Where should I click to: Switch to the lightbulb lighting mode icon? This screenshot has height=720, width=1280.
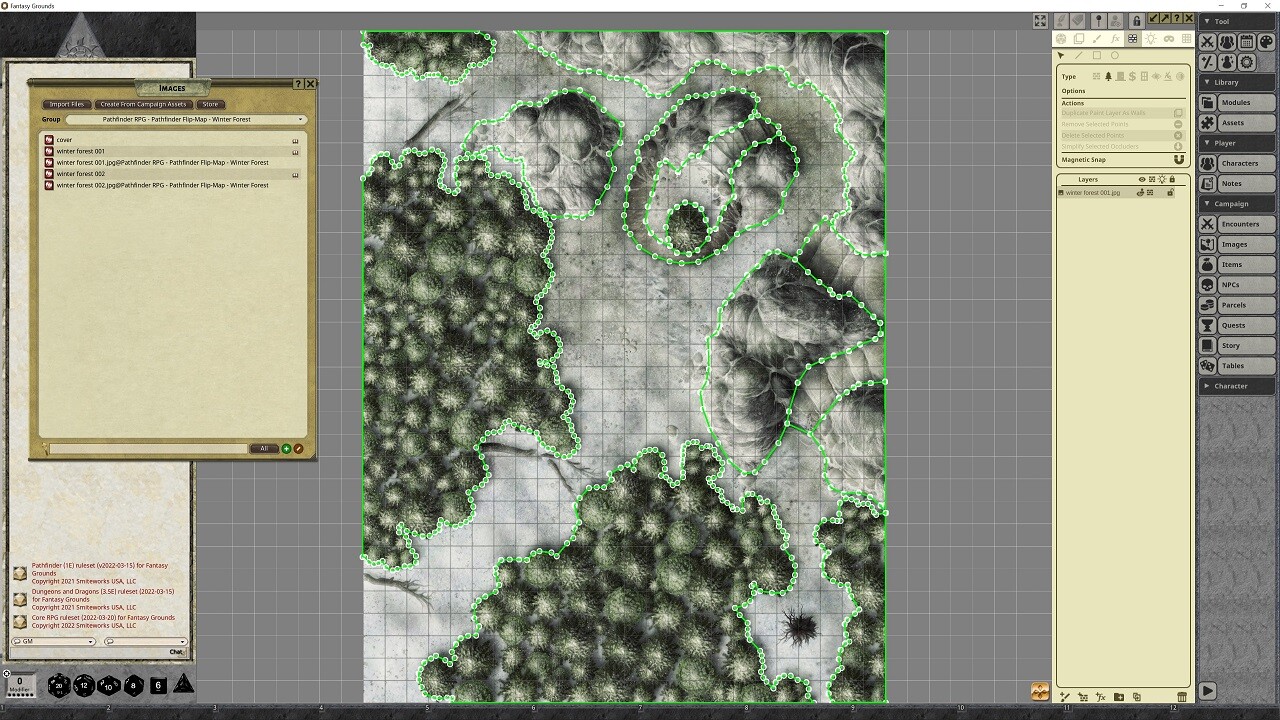pos(1151,39)
